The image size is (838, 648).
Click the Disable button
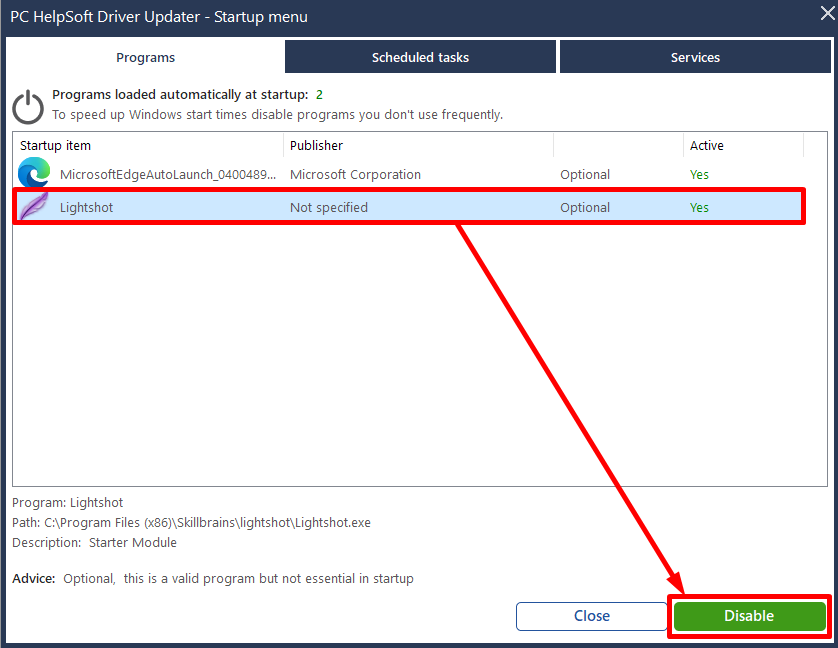coord(749,616)
